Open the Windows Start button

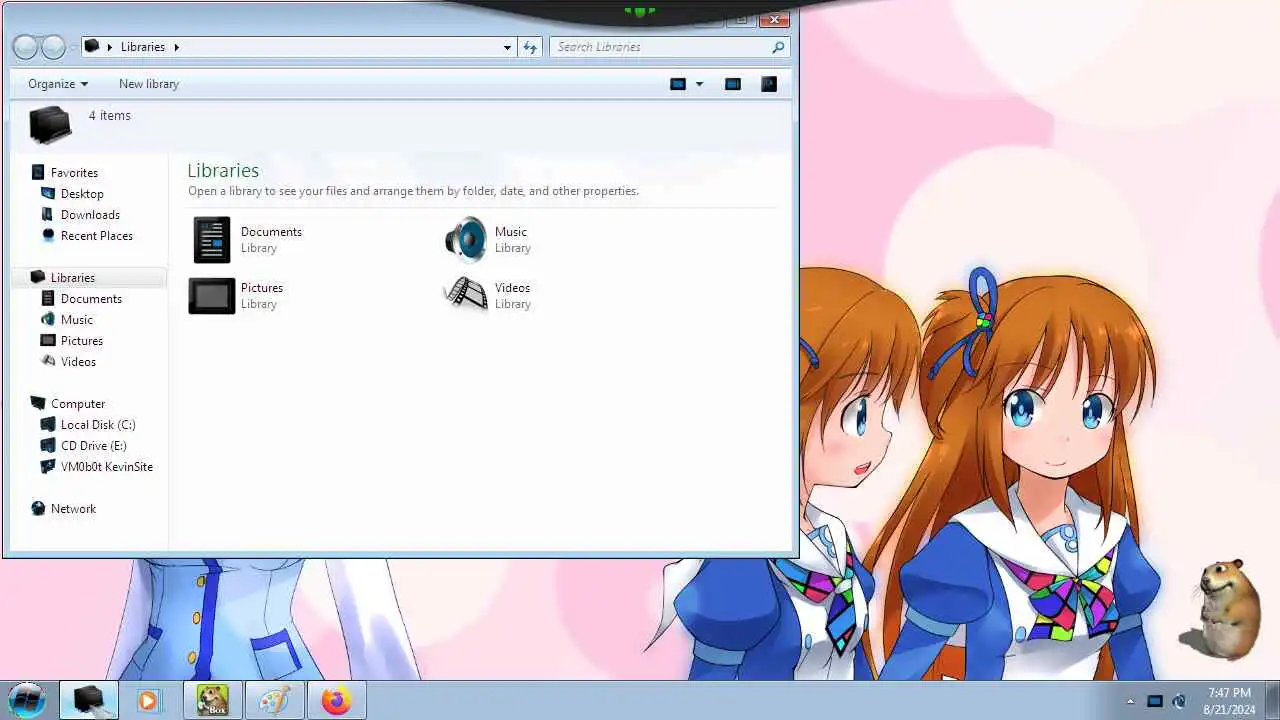pyautogui.click(x=26, y=700)
